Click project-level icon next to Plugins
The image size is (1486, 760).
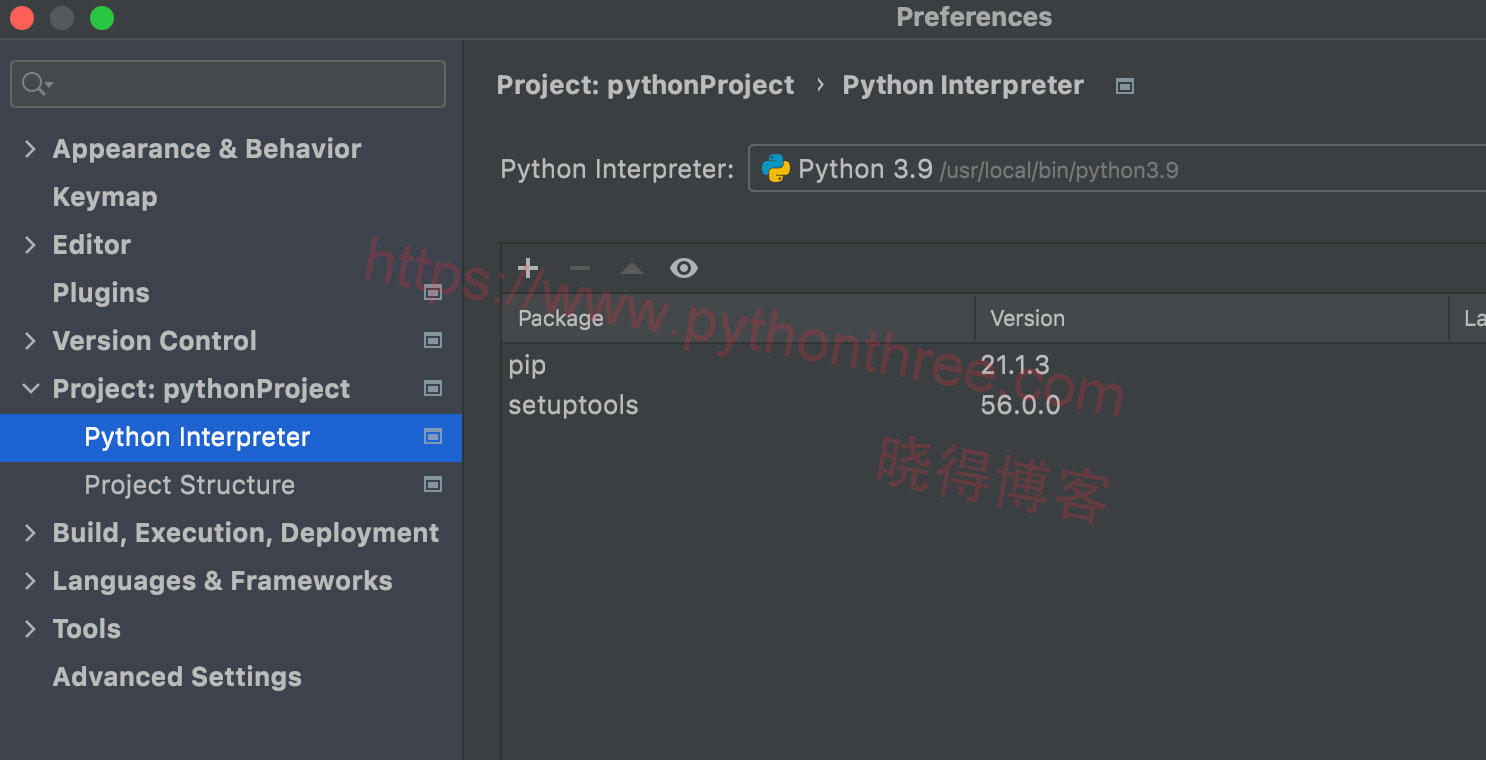(x=433, y=292)
